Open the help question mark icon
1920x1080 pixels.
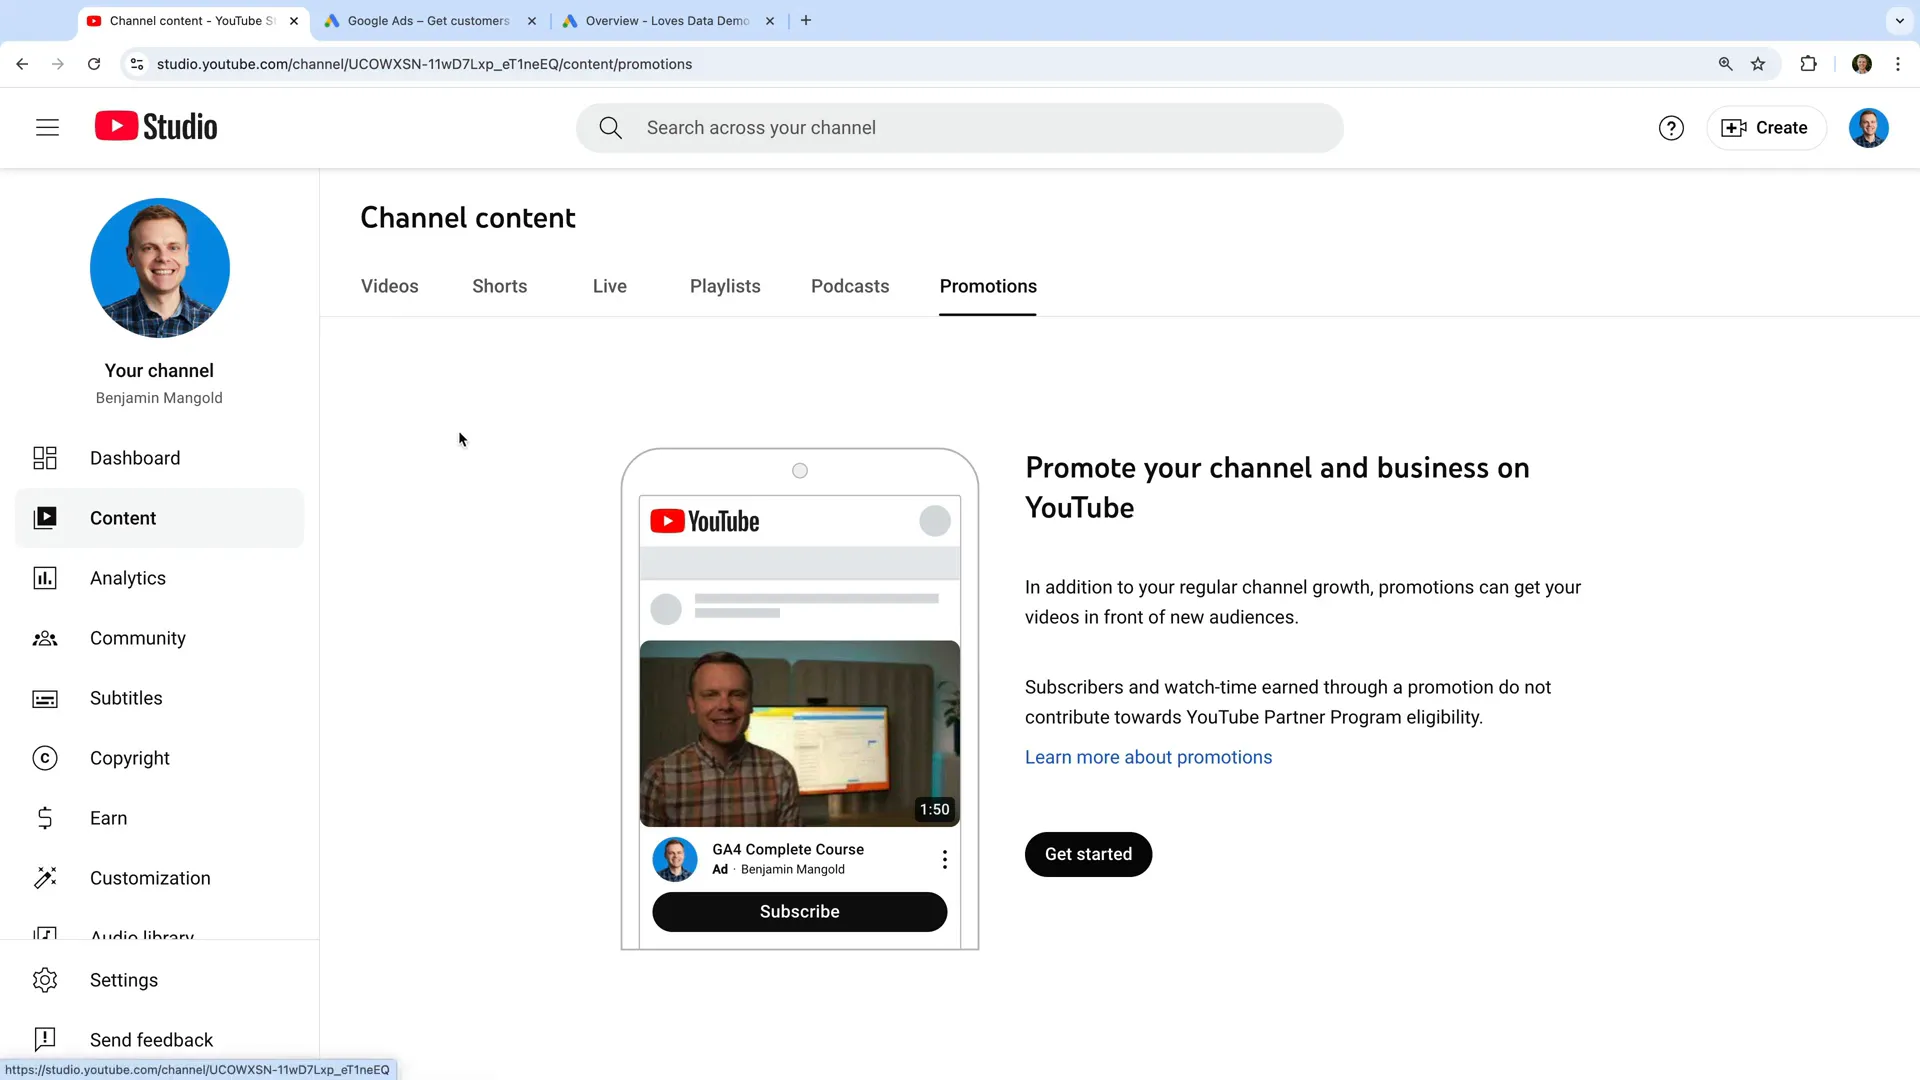[1671, 128]
